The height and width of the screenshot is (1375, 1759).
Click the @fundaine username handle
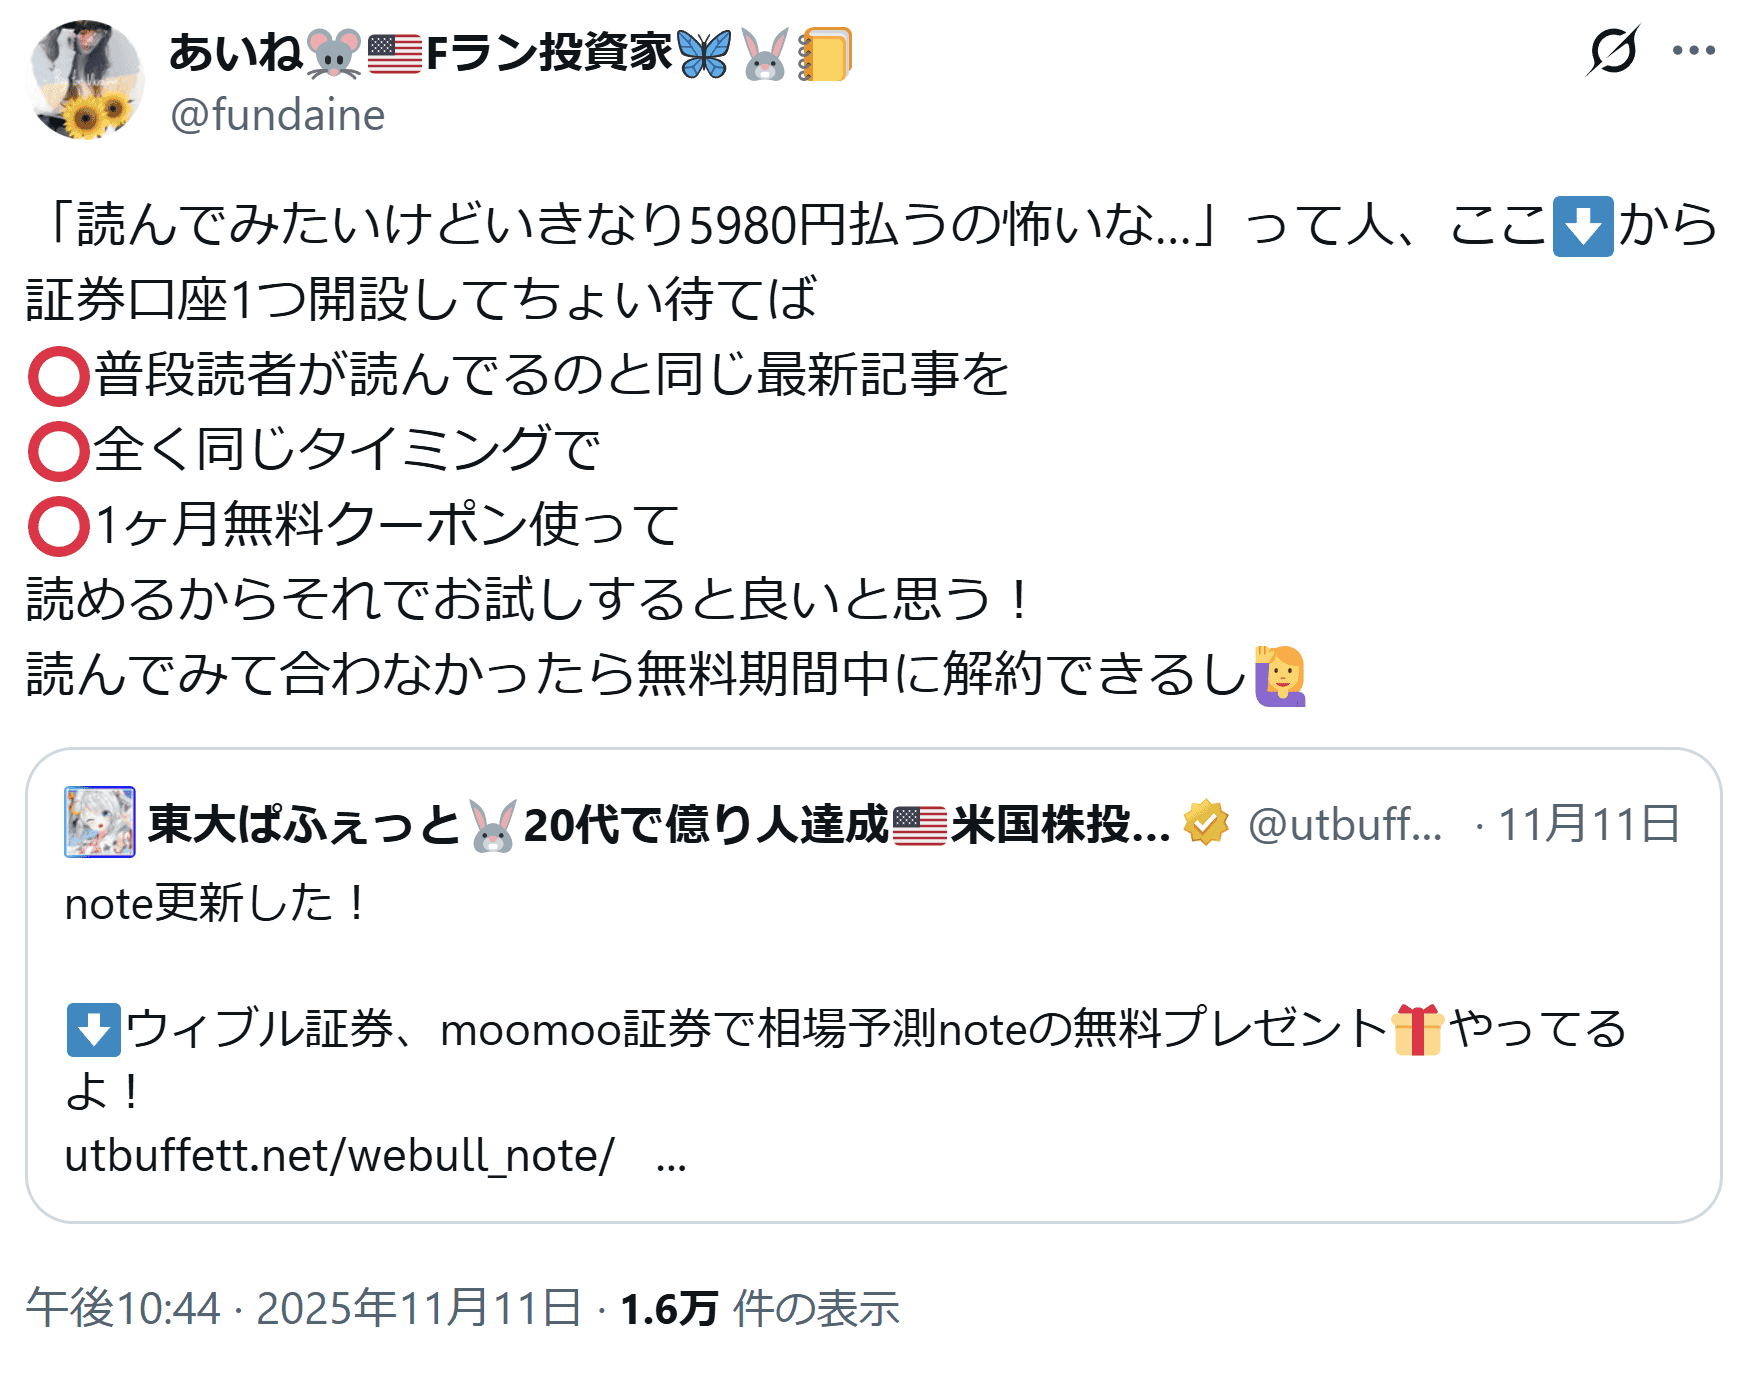point(277,115)
